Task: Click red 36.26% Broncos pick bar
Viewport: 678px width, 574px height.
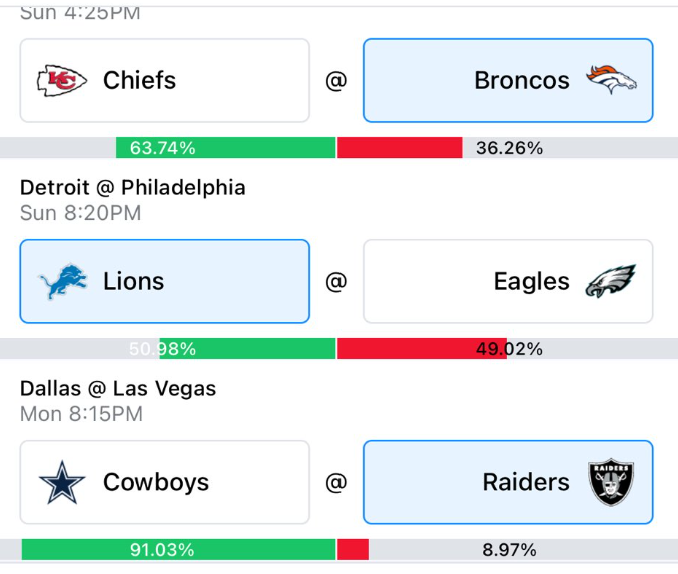Action: 400,148
